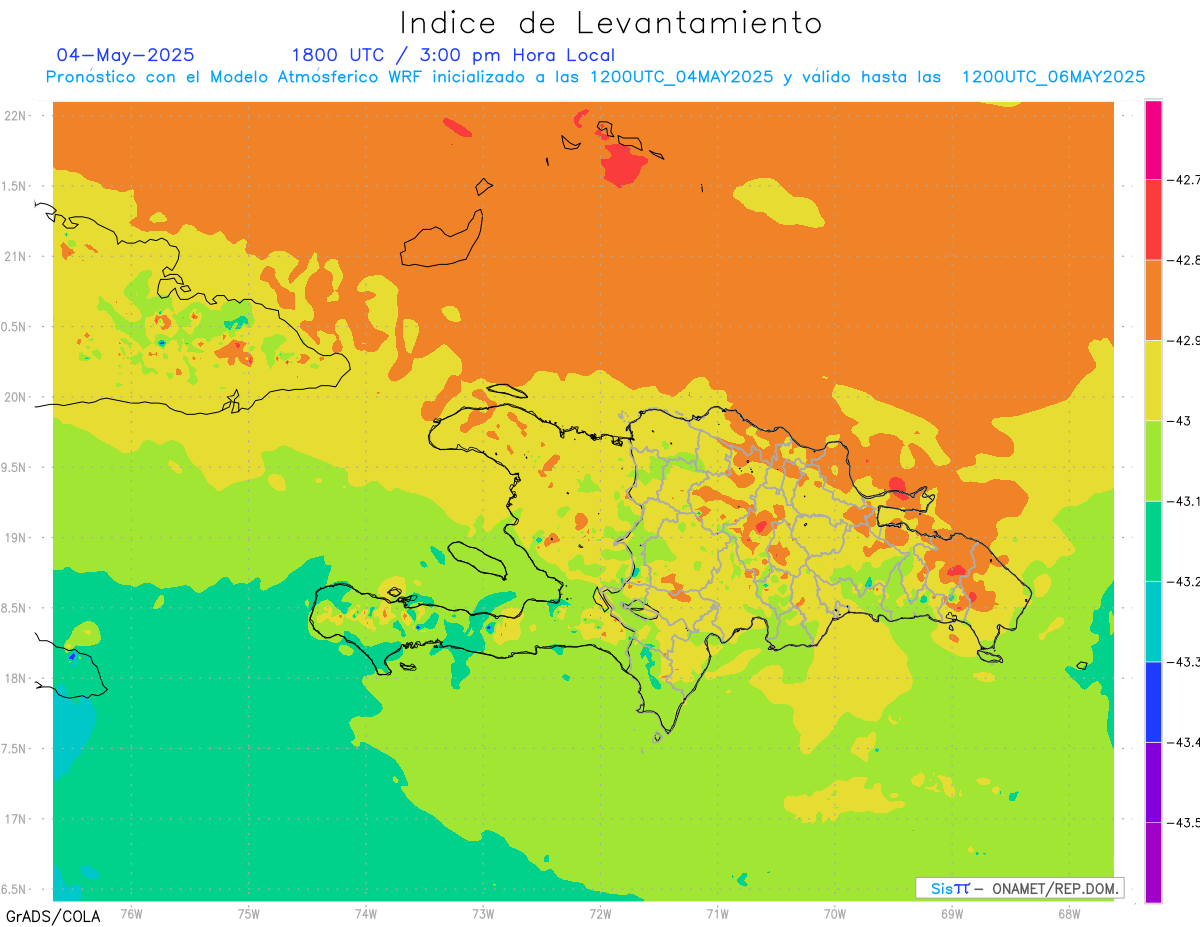The width and height of the screenshot is (1200, 927).
Task: Click the "21N" latitude label
Action: point(17,256)
